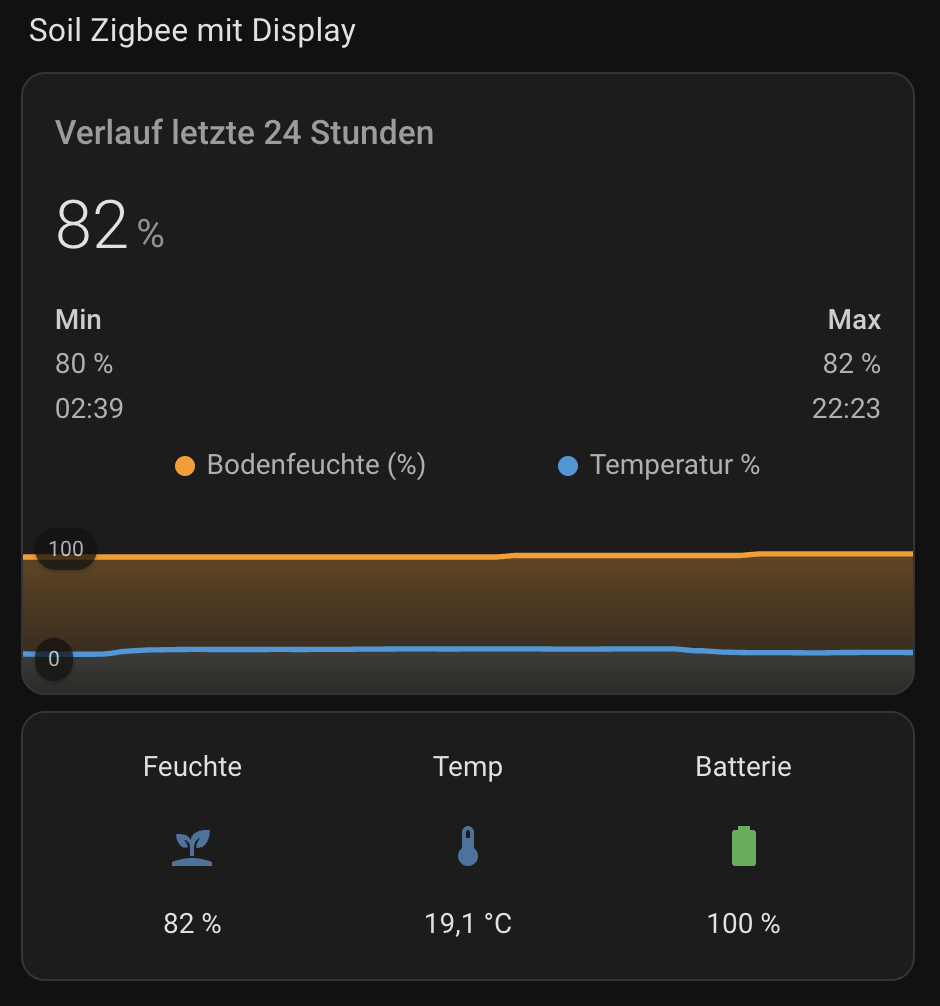
Task: Click the large 82 % current value
Action: click(x=109, y=226)
